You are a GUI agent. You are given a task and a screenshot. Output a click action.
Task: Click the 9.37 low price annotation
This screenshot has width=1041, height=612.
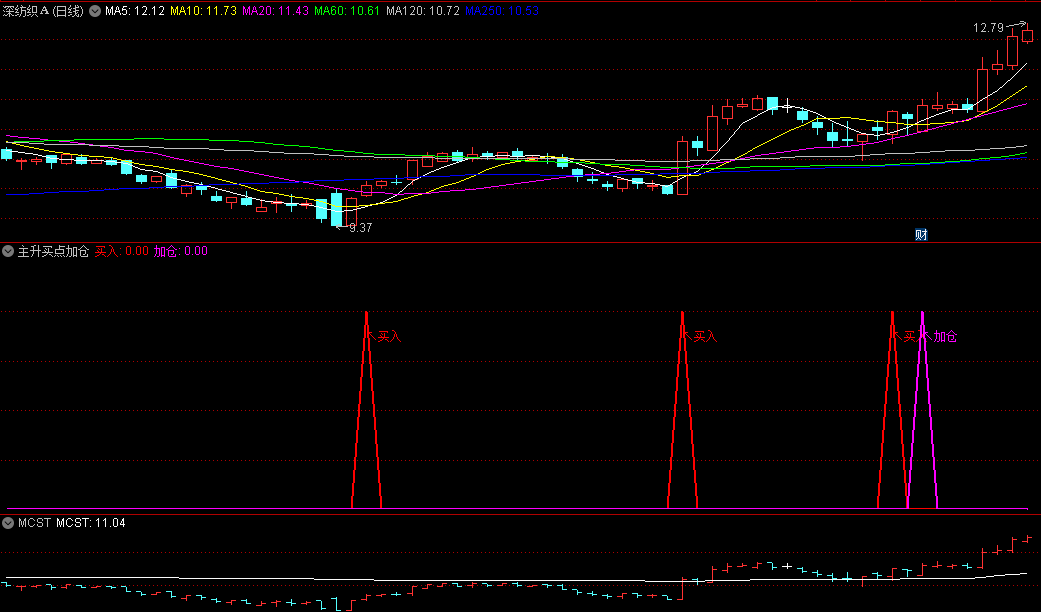click(x=360, y=228)
